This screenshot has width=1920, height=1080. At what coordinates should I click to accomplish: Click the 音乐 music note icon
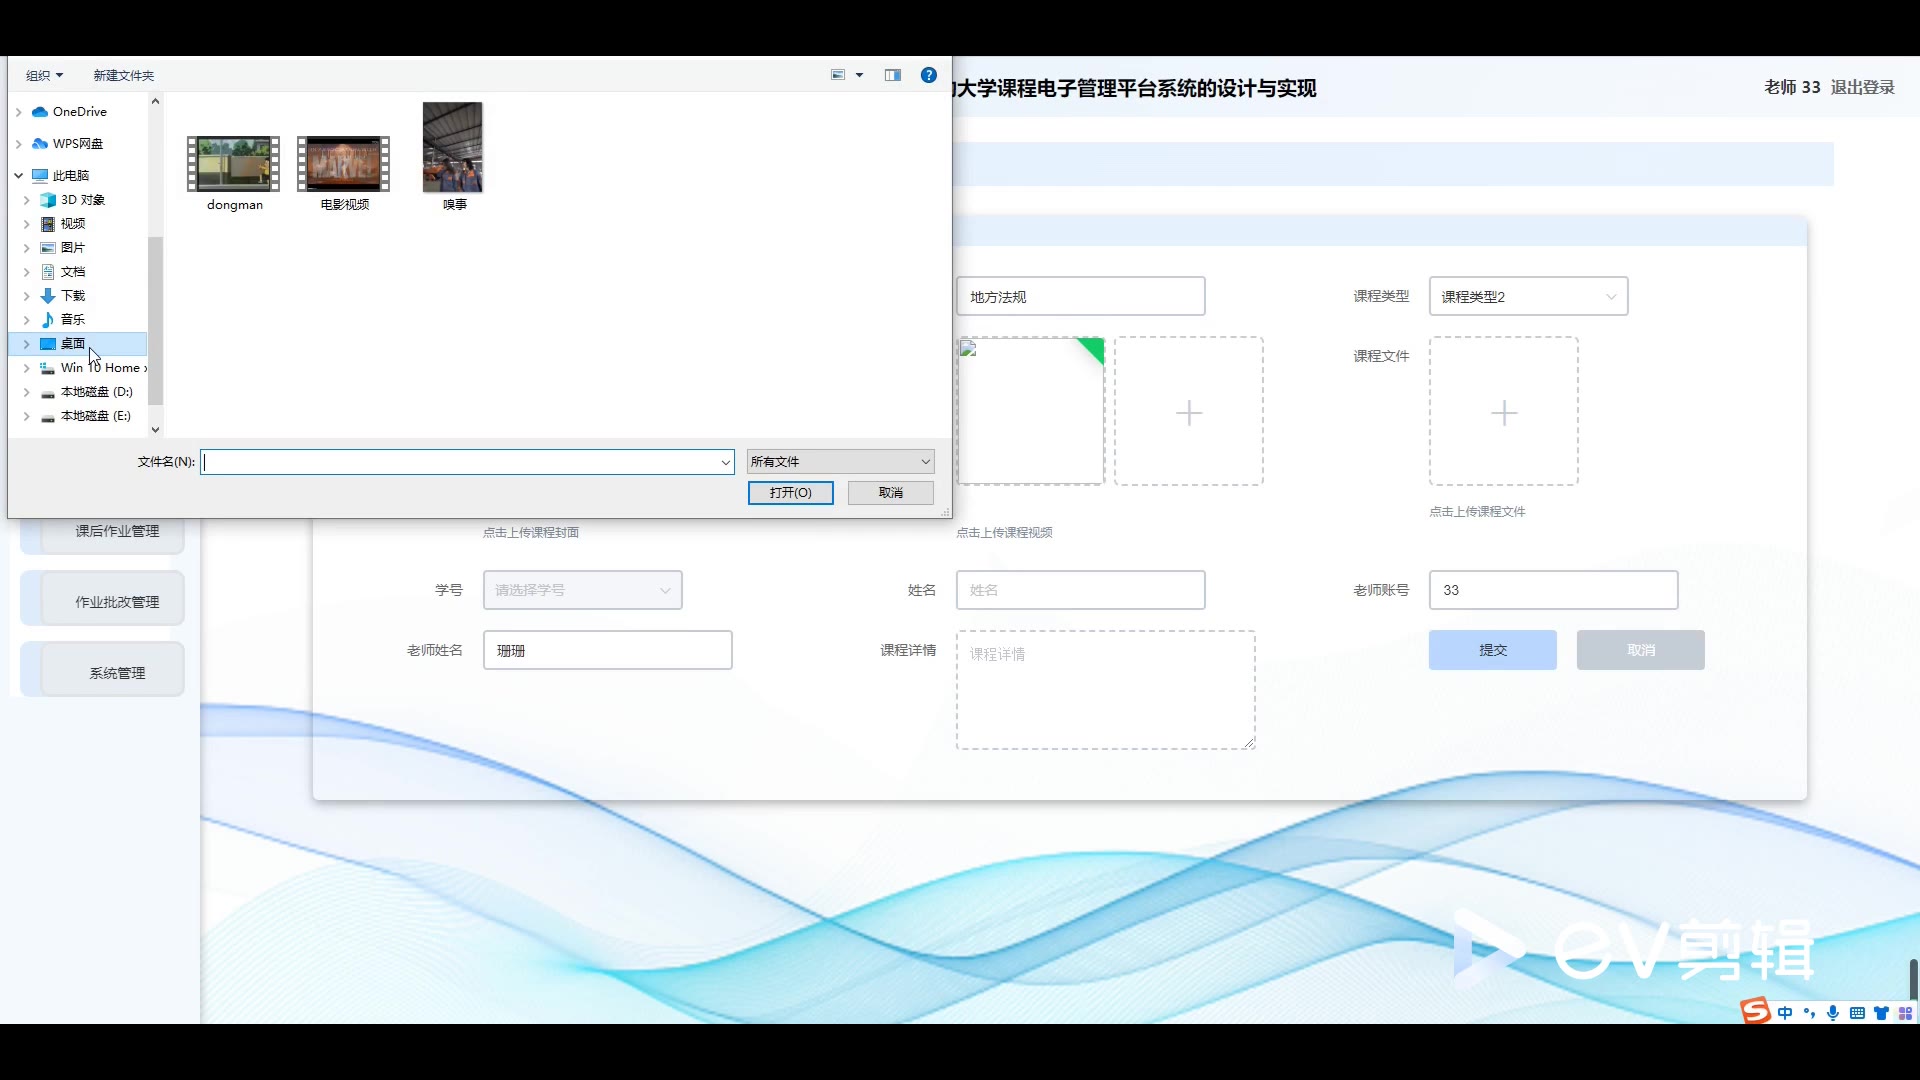click(48, 320)
